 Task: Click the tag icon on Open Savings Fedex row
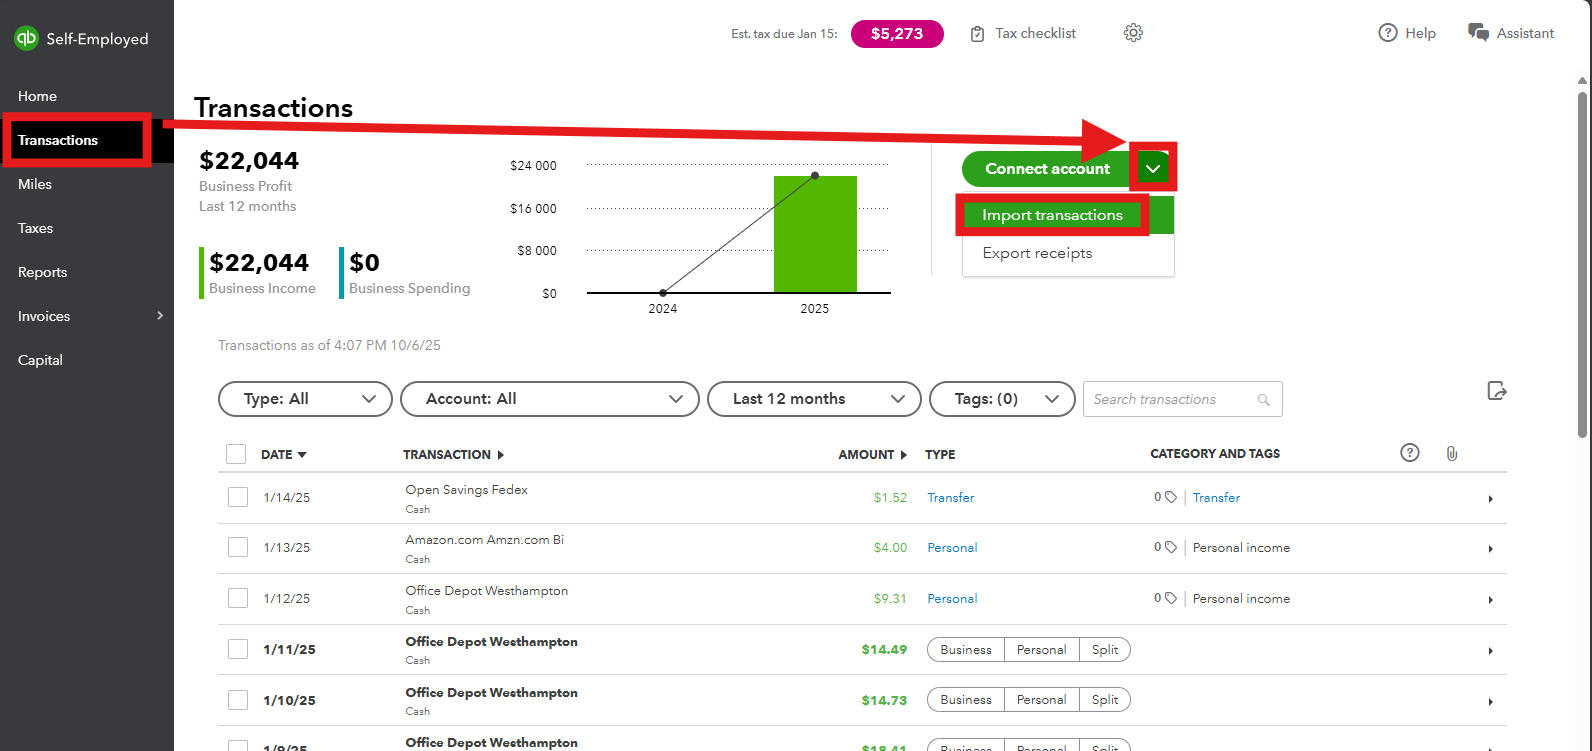pos(1170,497)
